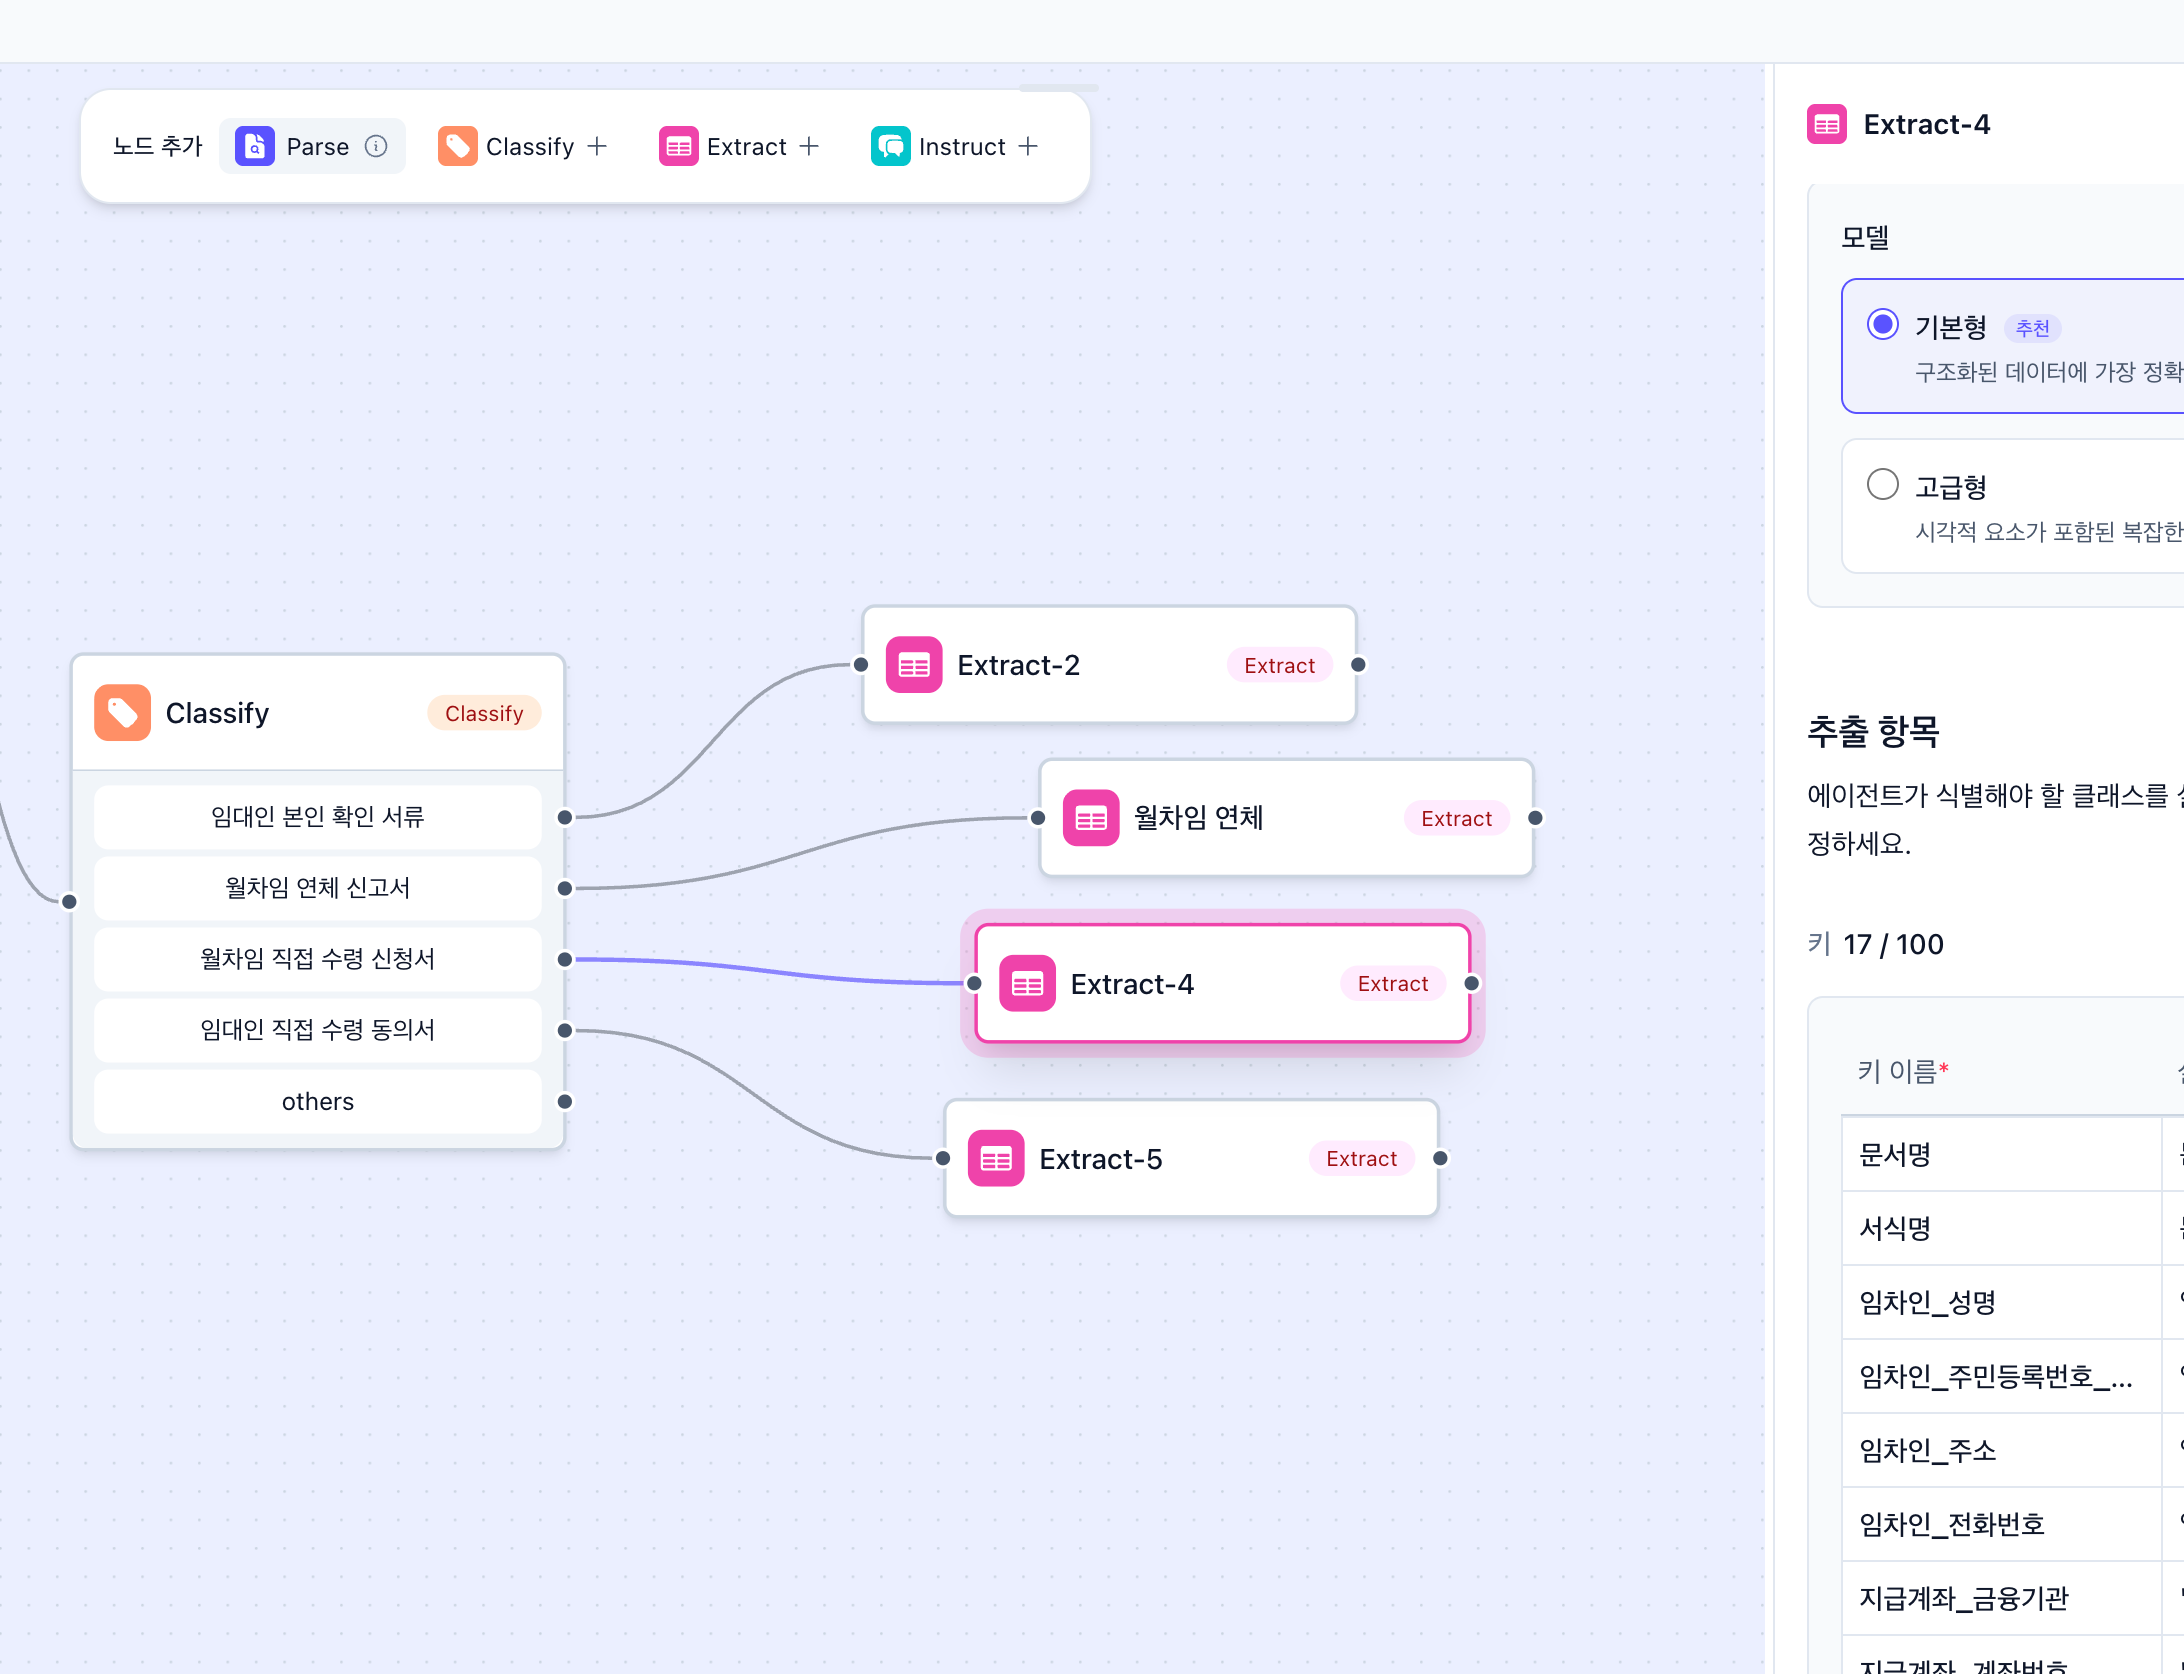Image resolution: width=2184 pixels, height=1674 pixels.
Task: Select the 기본형 model radio button
Action: point(1883,325)
